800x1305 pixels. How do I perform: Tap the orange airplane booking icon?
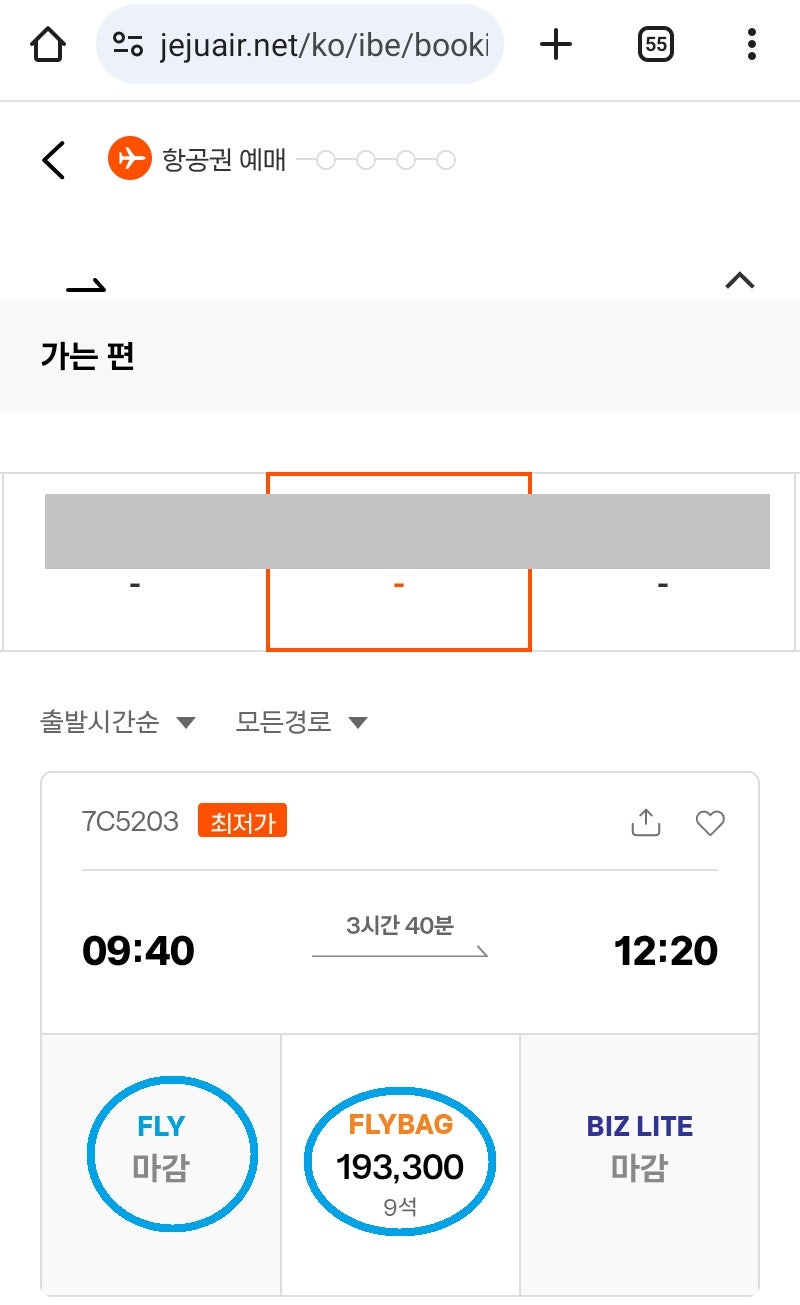click(129, 159)
